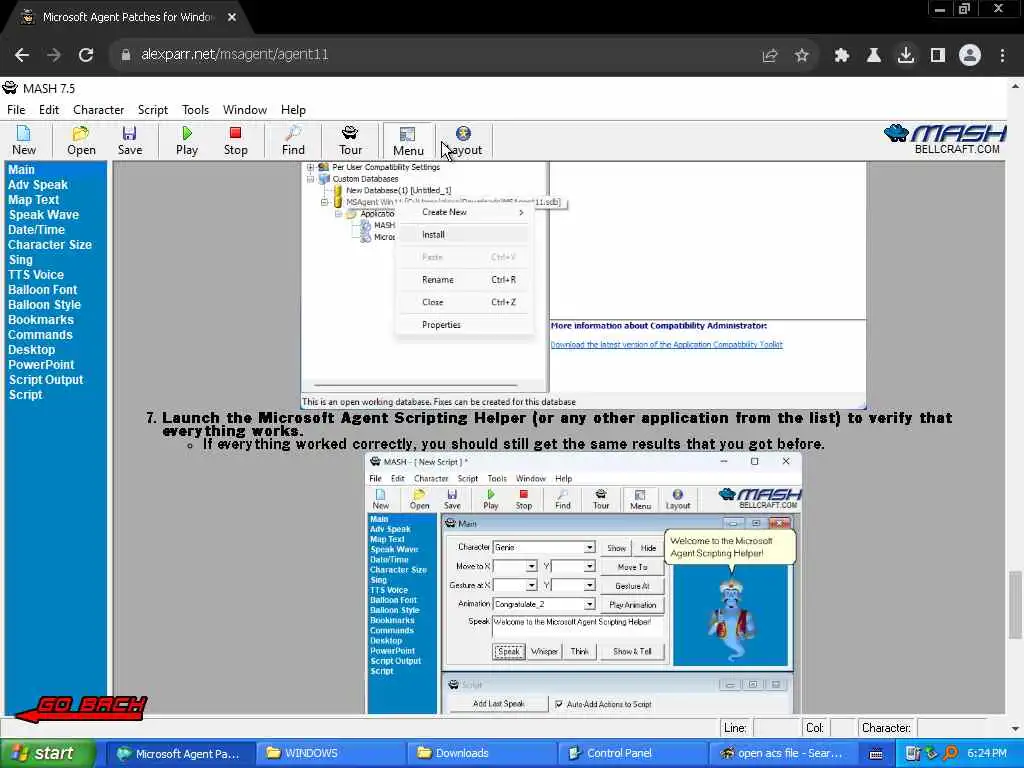Open the Chrome downloads icon
This screenshot has width=1024, height=768.
[x=906, y=56]
